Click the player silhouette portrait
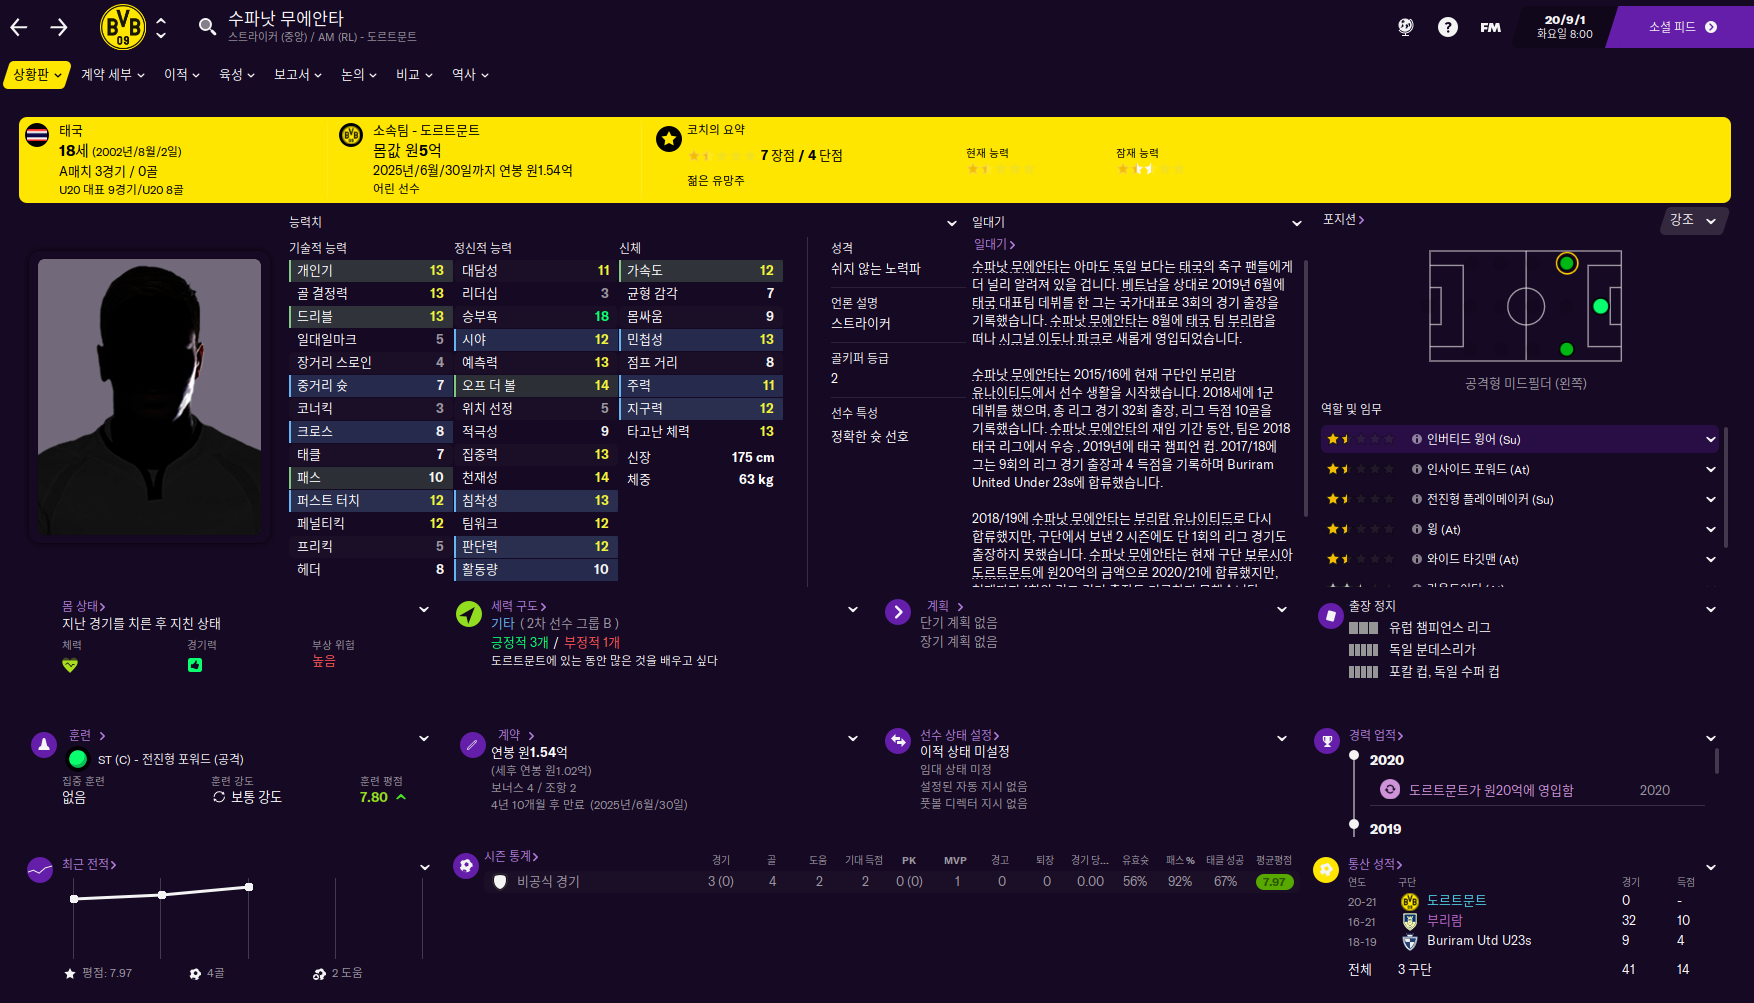 pos(149,397)
